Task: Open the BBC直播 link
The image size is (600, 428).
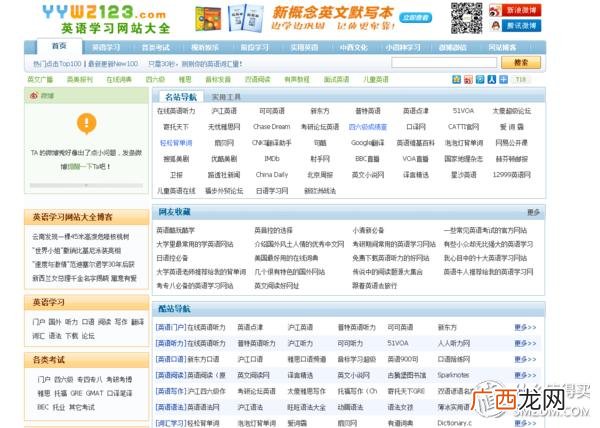Action: pos(367,158)
